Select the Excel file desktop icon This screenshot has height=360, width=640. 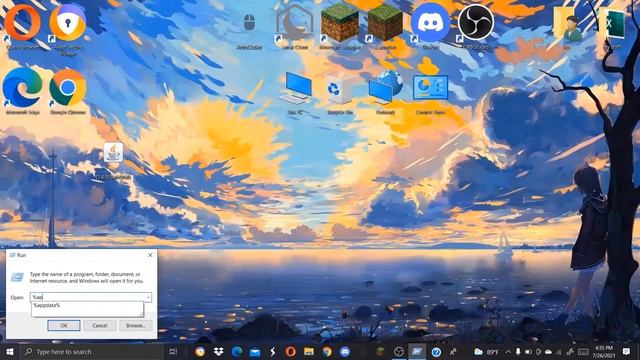click(x=612, y=28)
